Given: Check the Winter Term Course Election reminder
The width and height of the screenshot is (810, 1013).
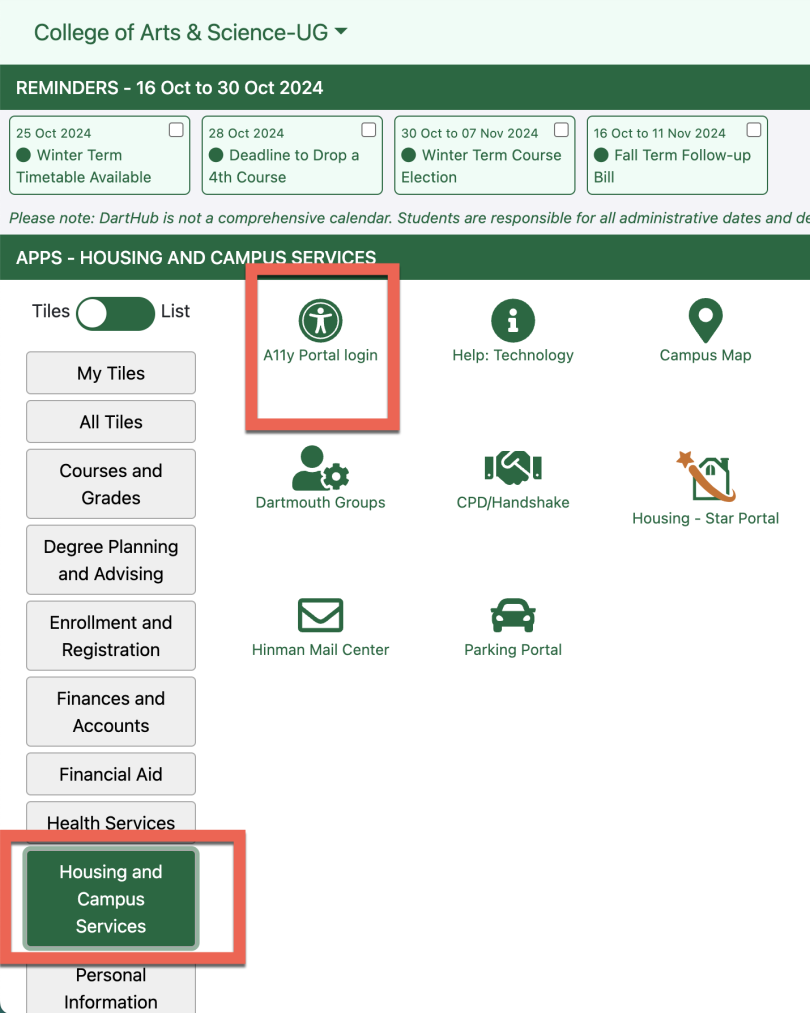Looking at the screenshot, I should [x=561, y=130].
